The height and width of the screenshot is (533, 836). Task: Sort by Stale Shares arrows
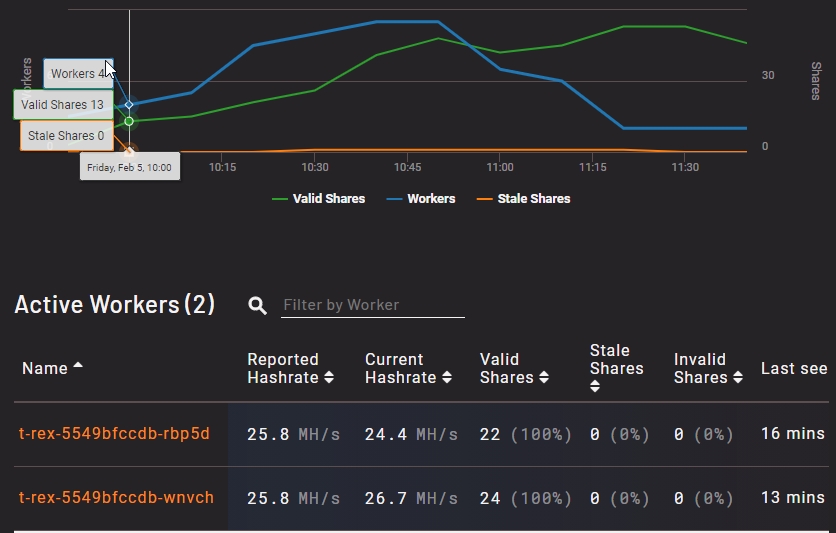tap(595, 387)
